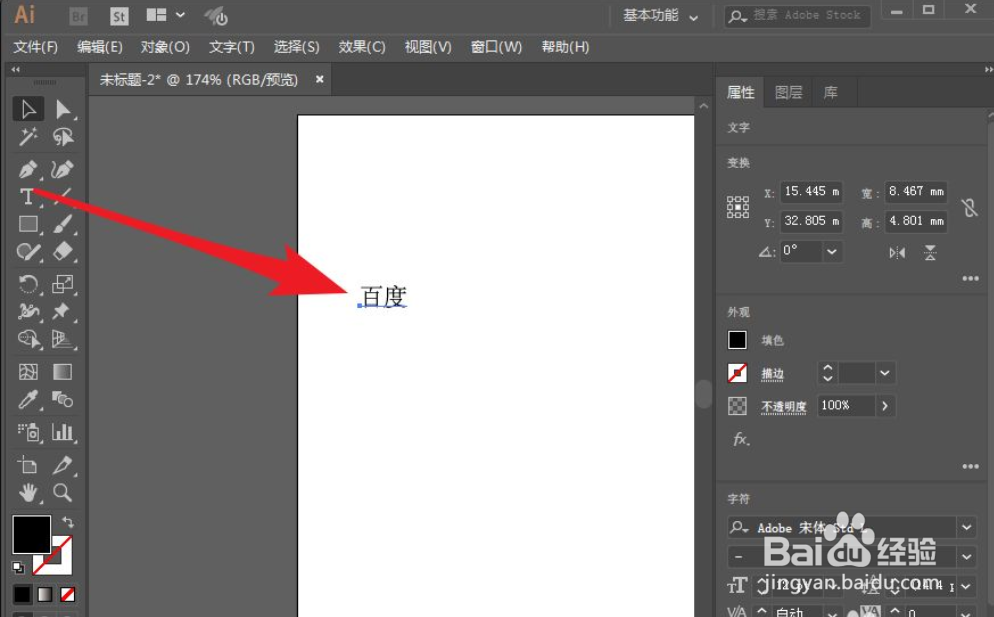Image resolution: width=994 pixels, height=617 pixels.
Task: Open the 效果(C) menu
Action: [362, 47]
